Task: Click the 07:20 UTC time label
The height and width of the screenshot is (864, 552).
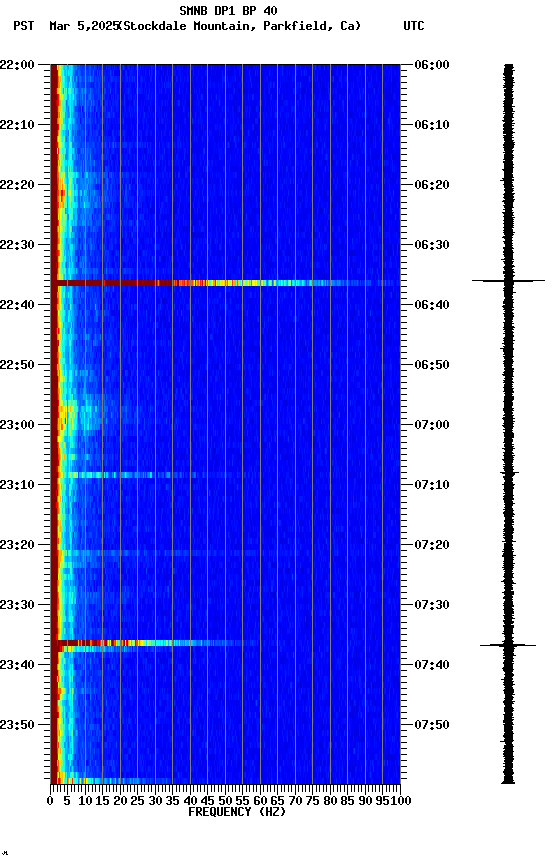Action: point(432,546)
